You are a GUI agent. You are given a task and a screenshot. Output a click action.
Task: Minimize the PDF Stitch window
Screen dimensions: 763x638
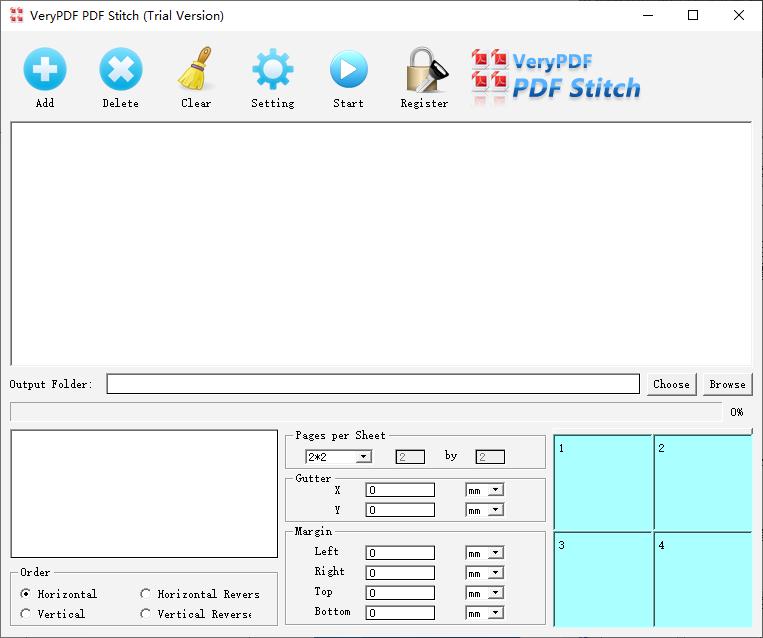point(648,15)
